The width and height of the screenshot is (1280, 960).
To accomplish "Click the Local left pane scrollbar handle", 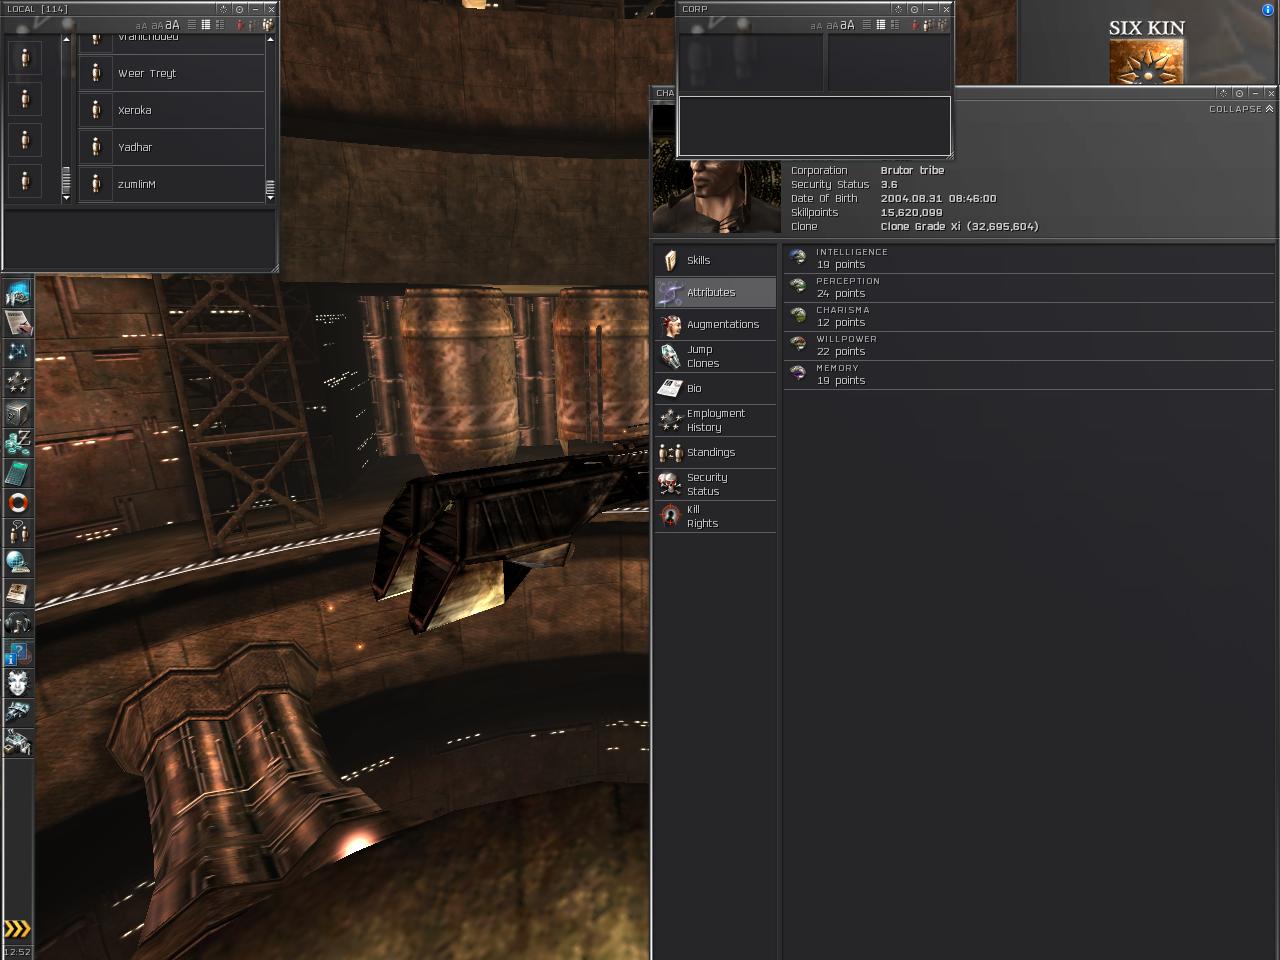I will point(66,180).
